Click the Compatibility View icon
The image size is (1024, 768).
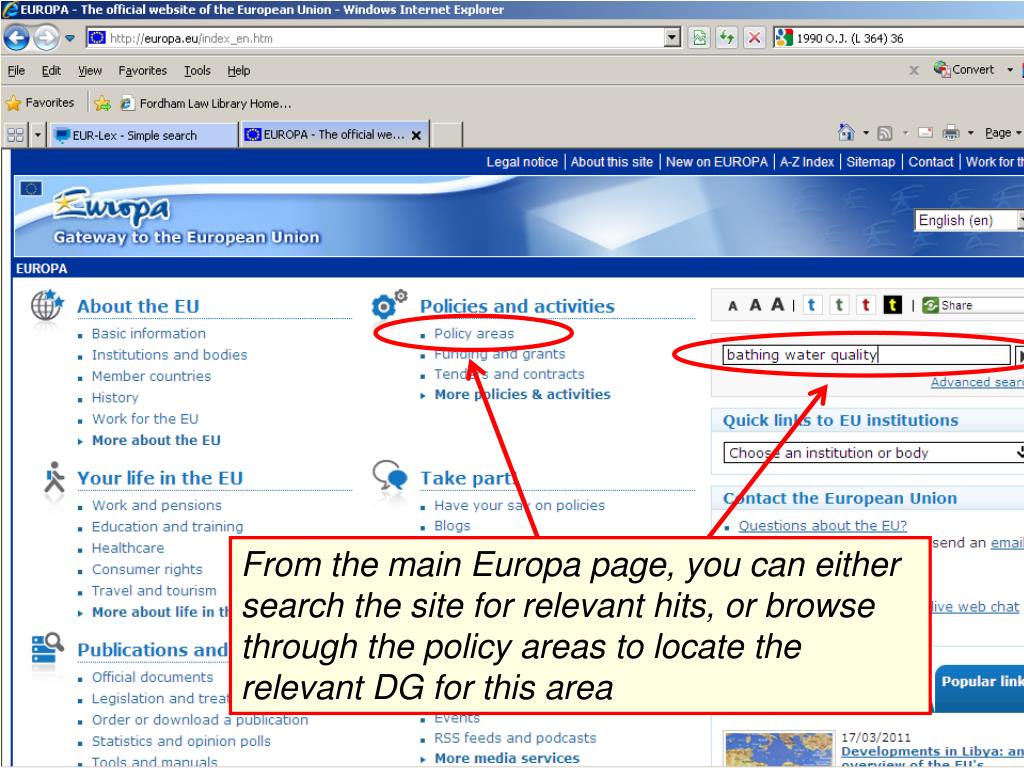click(699, 38)
